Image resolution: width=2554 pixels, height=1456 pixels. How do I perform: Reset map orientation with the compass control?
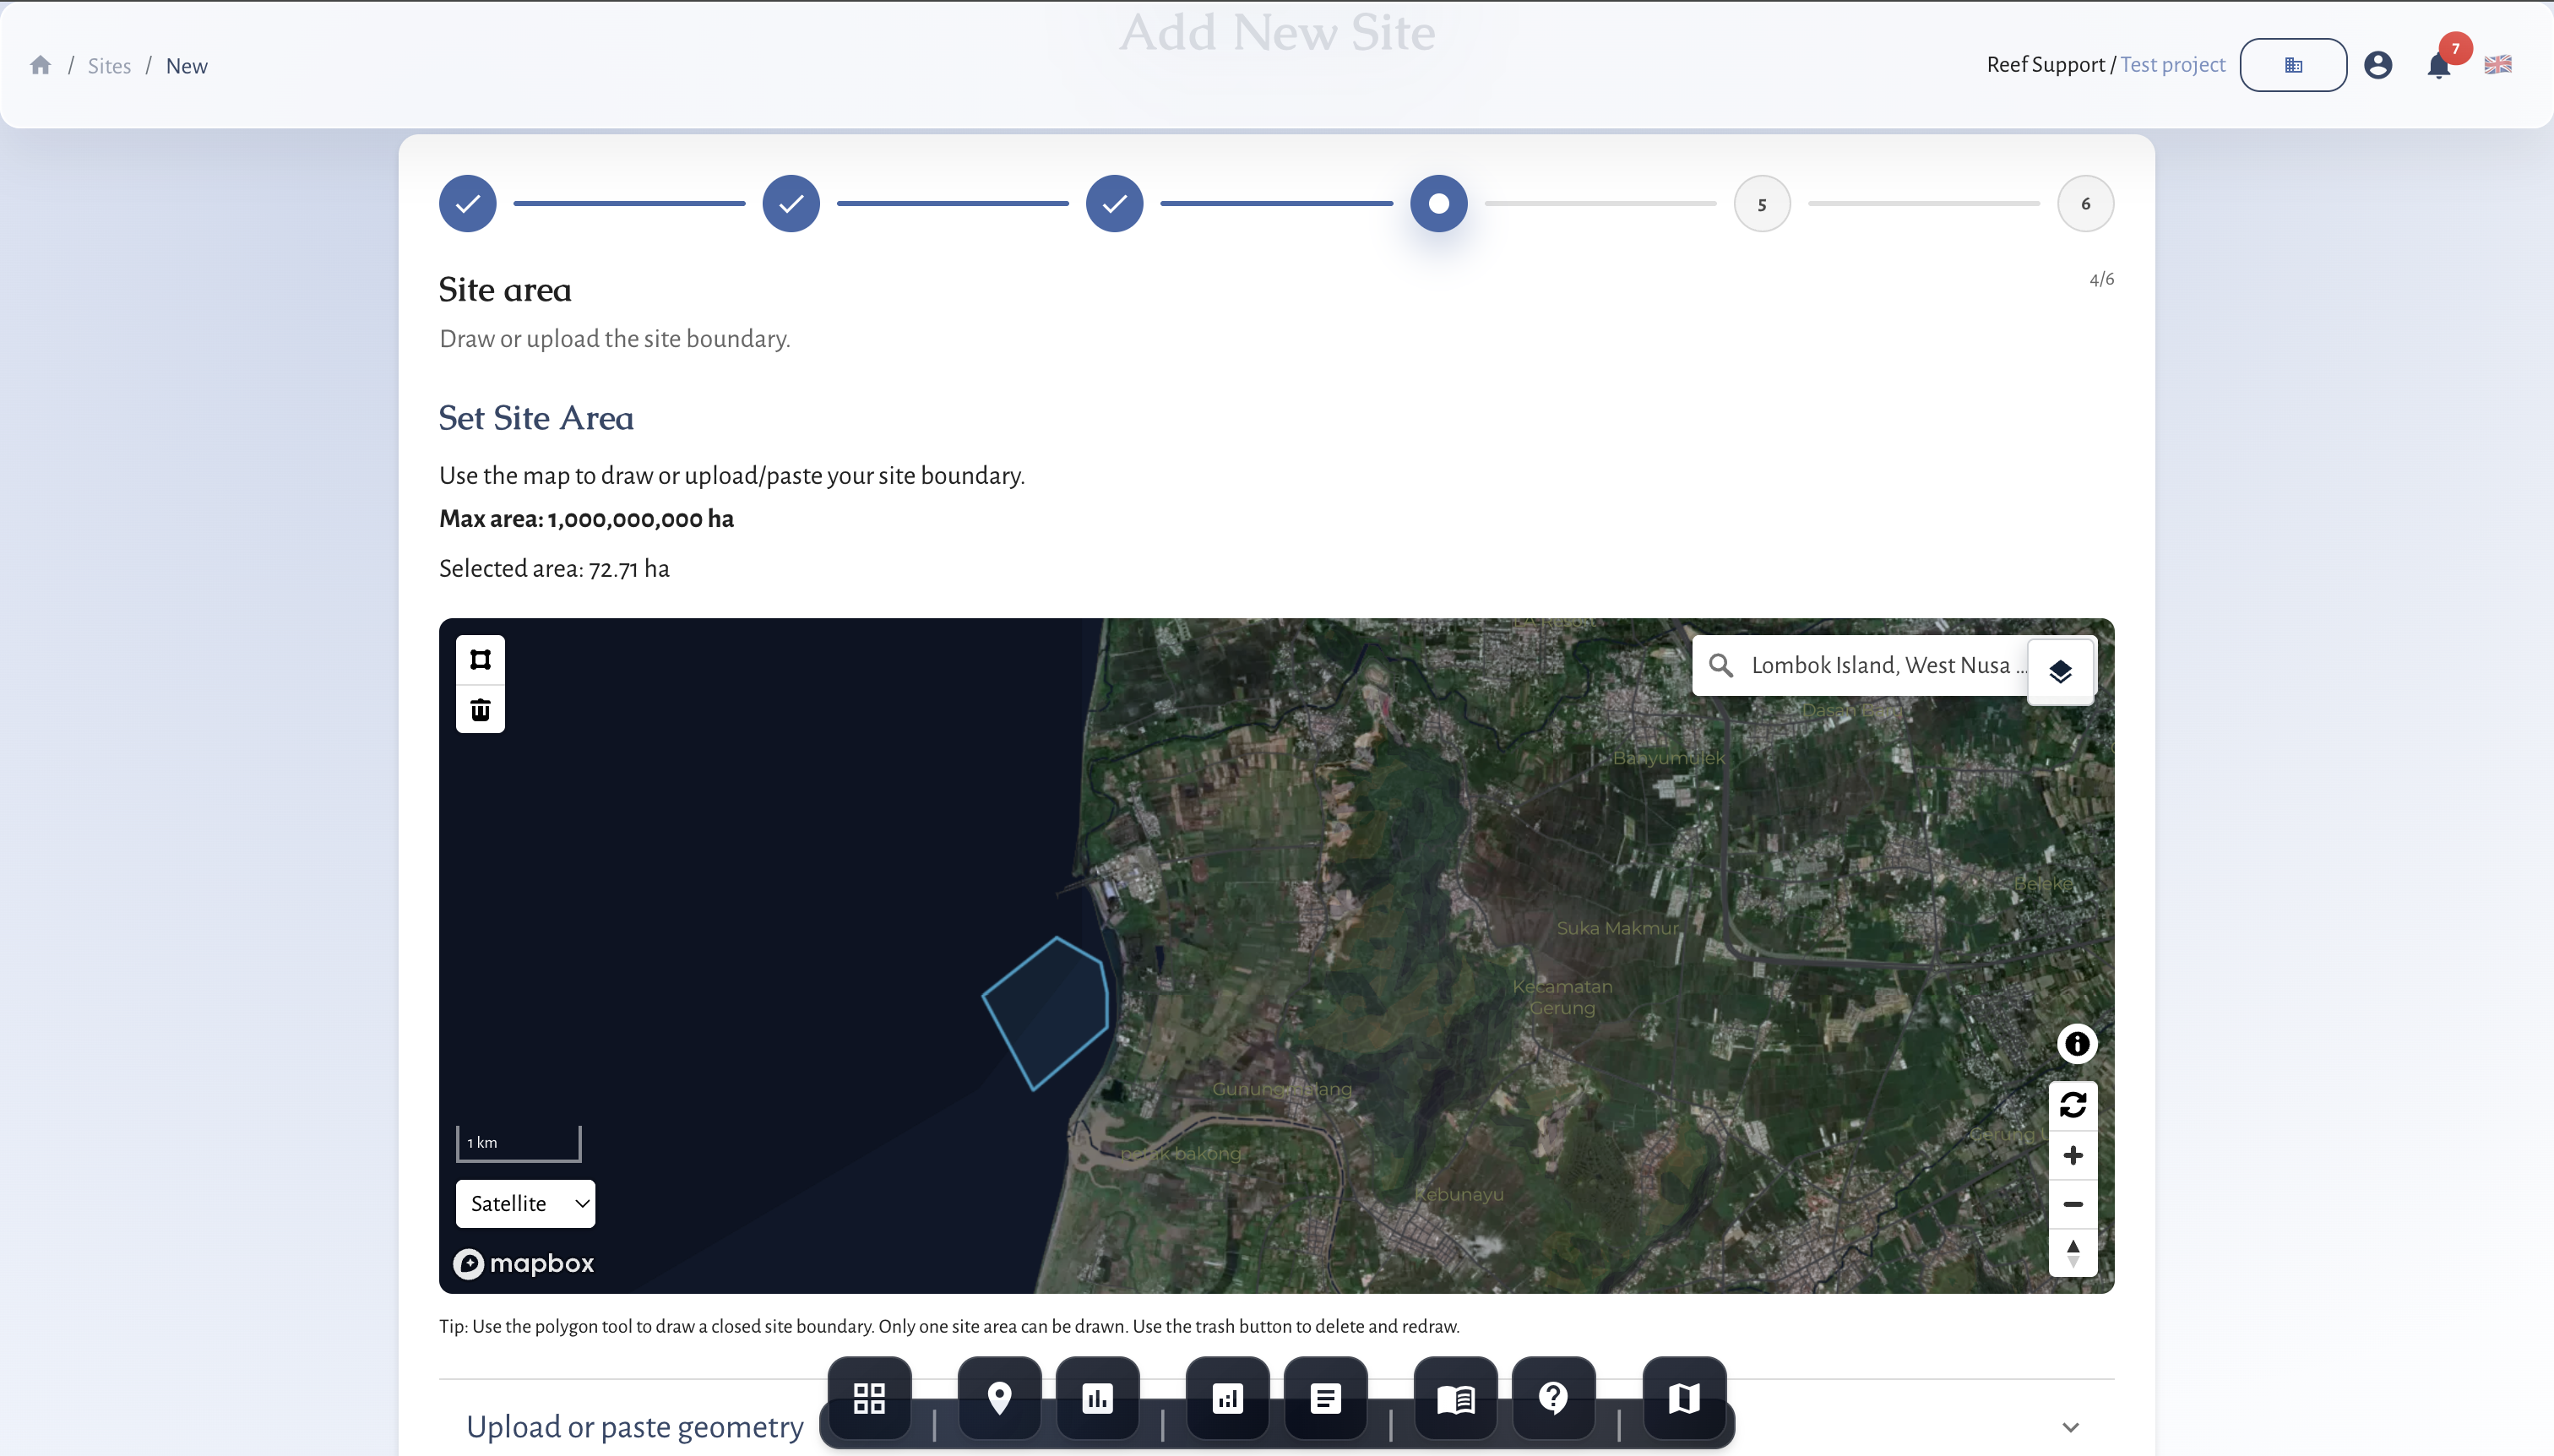click(2074, 1253)
